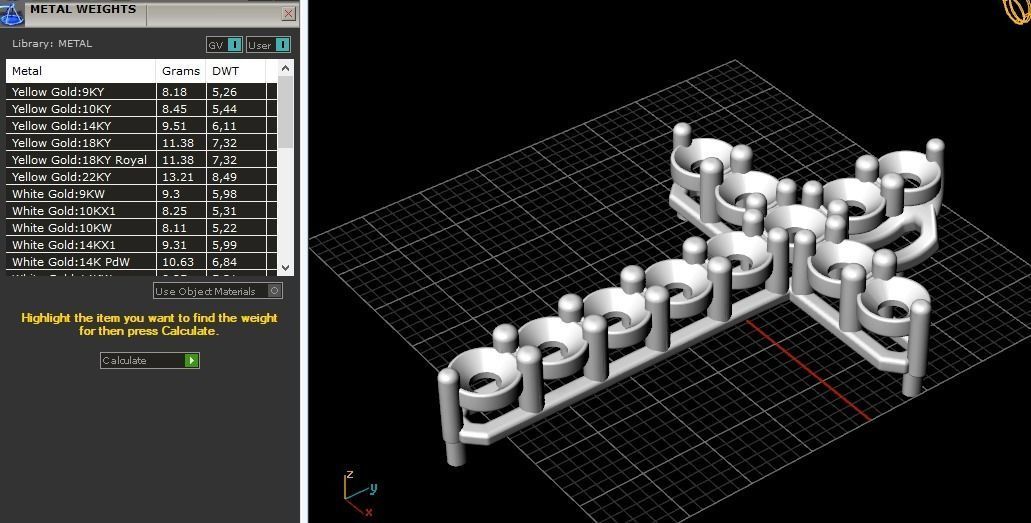Click the 8,49 DWT value
Image resolution: width=1031 pixels, height=523 pixels.
[224, 177]
